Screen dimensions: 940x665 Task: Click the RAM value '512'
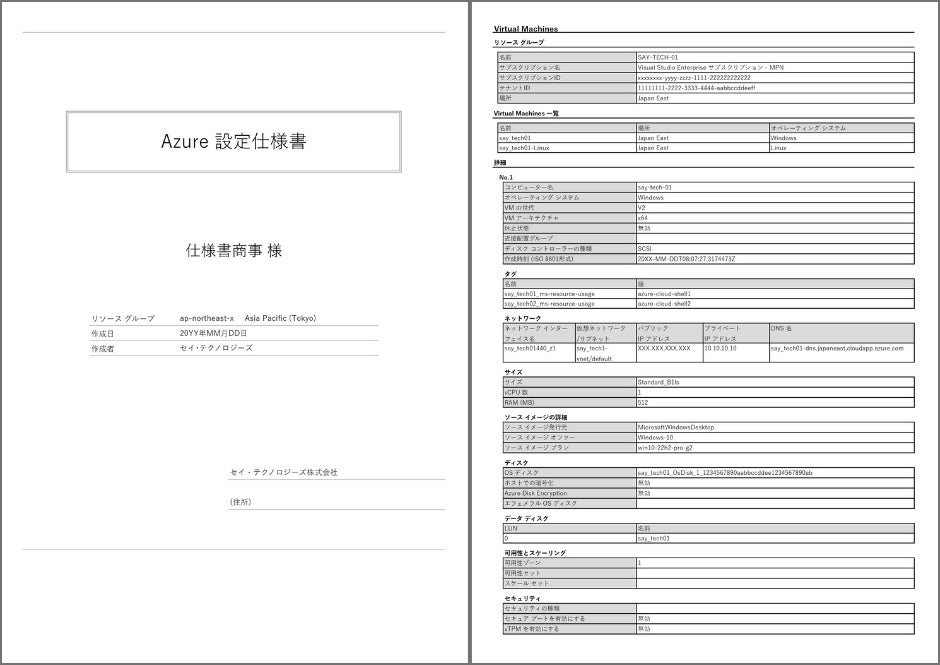pyautogui.click(x=643, y=402)
